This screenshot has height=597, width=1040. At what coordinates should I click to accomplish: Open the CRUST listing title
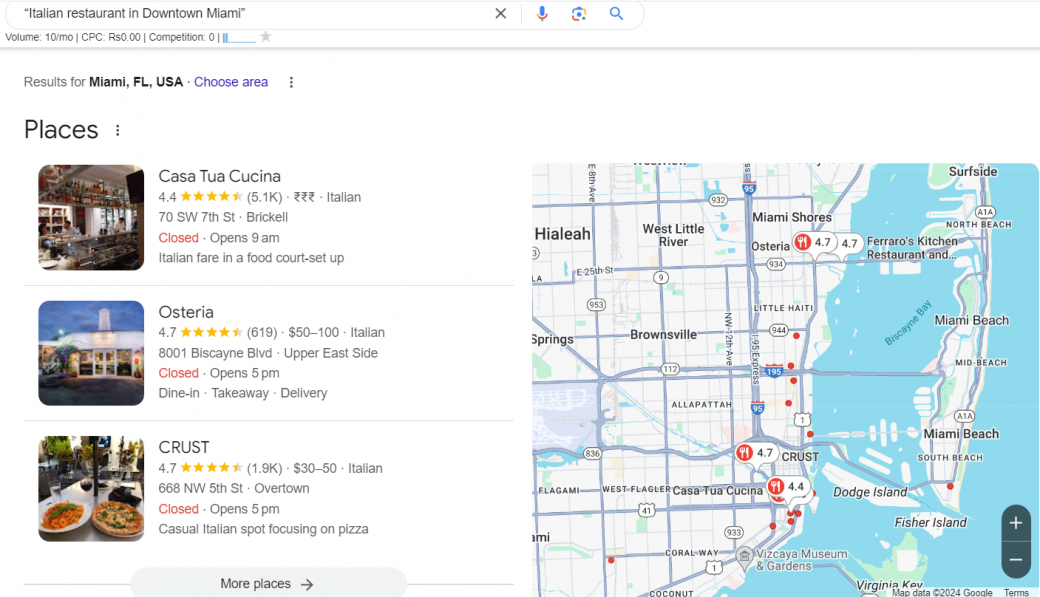pyautogui.click(x=184, y=447)
